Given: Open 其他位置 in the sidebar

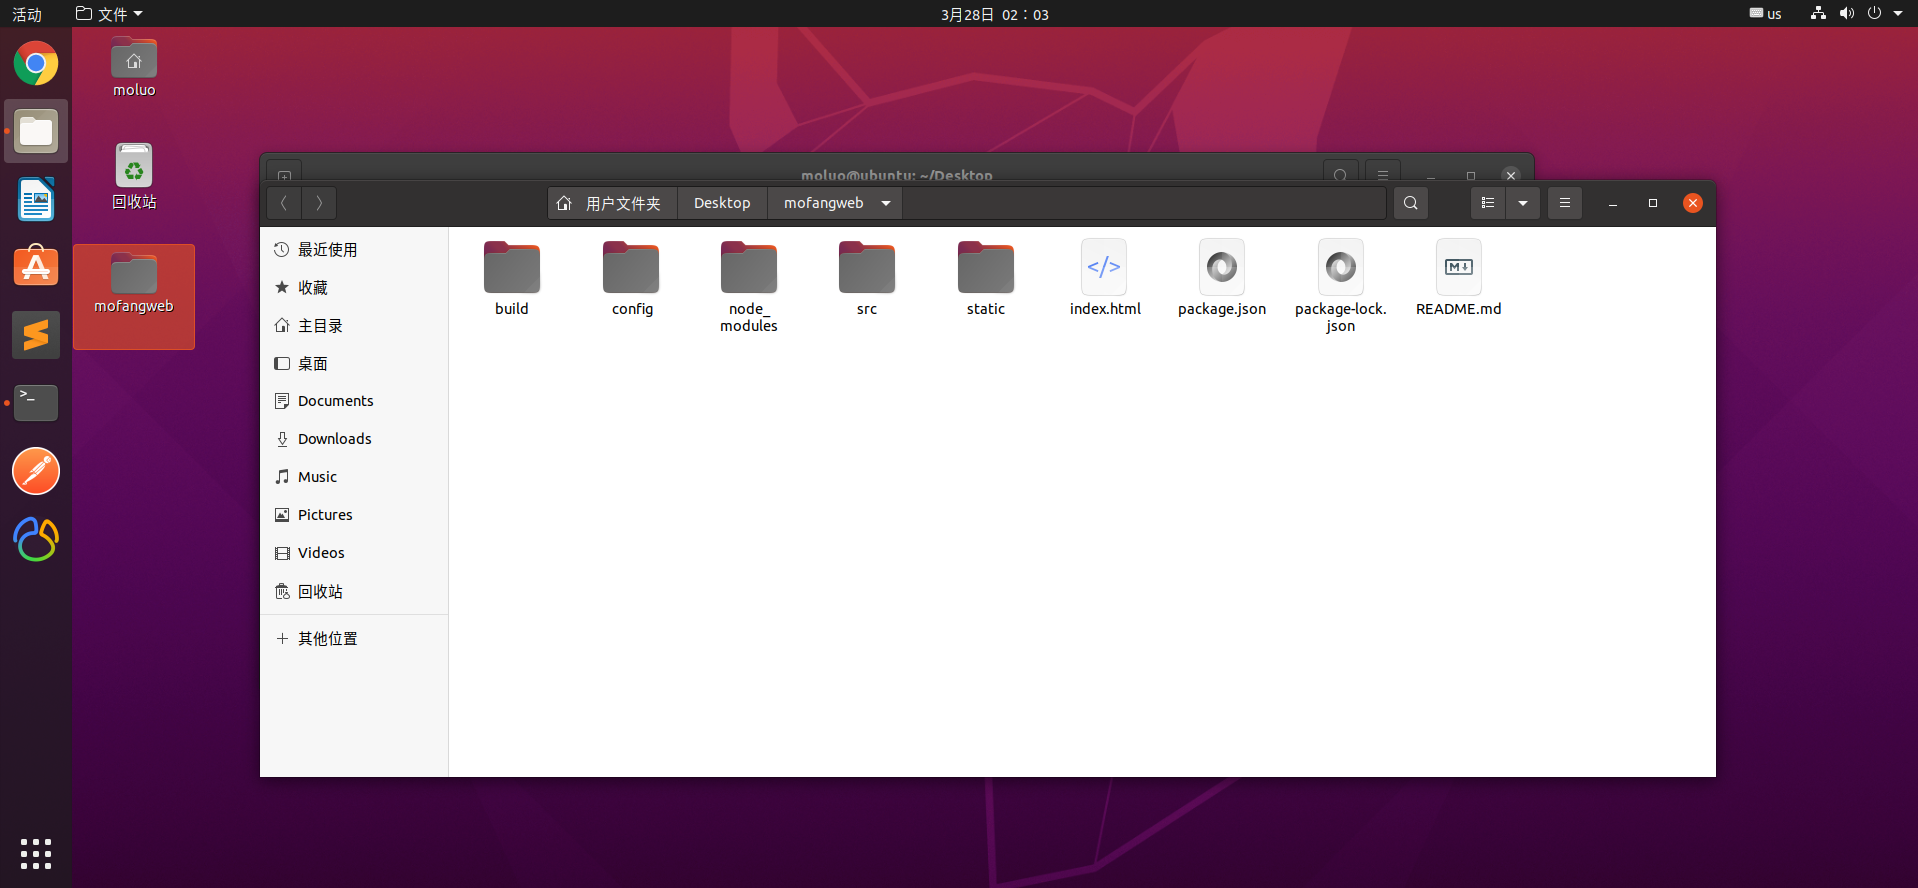Looking at the screenshot, I should pos(354,639).
